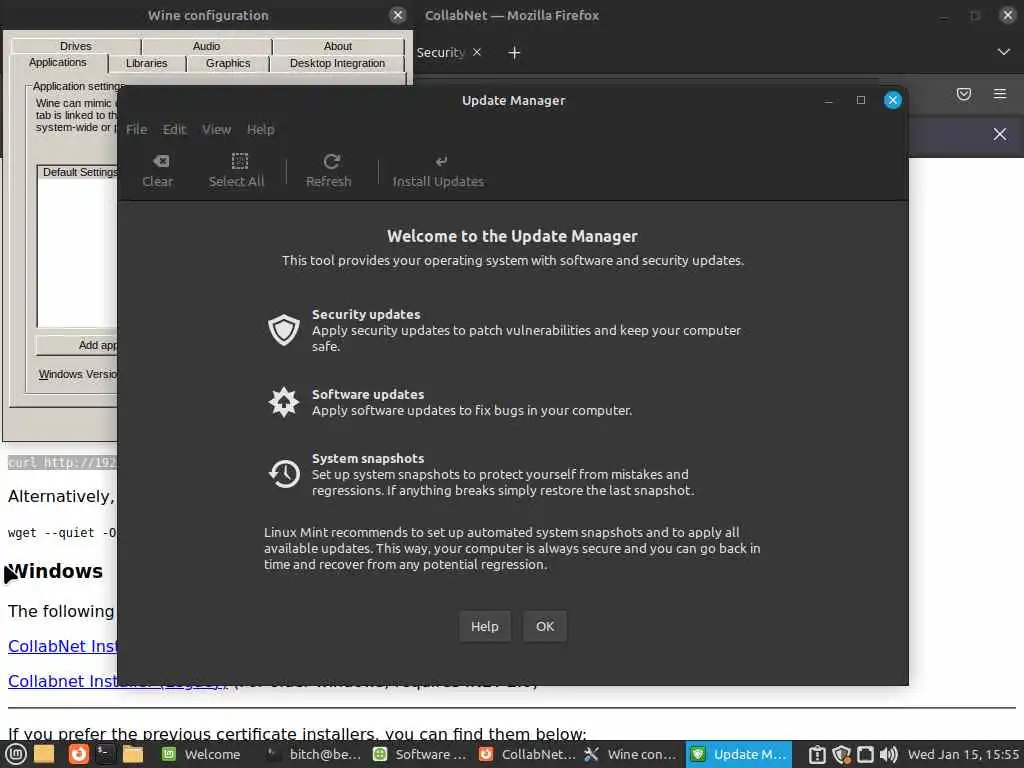This screenshot has width=1024, height=768.
Task: Open the Edit menu in Update Manager
Action: pos(174,129)
